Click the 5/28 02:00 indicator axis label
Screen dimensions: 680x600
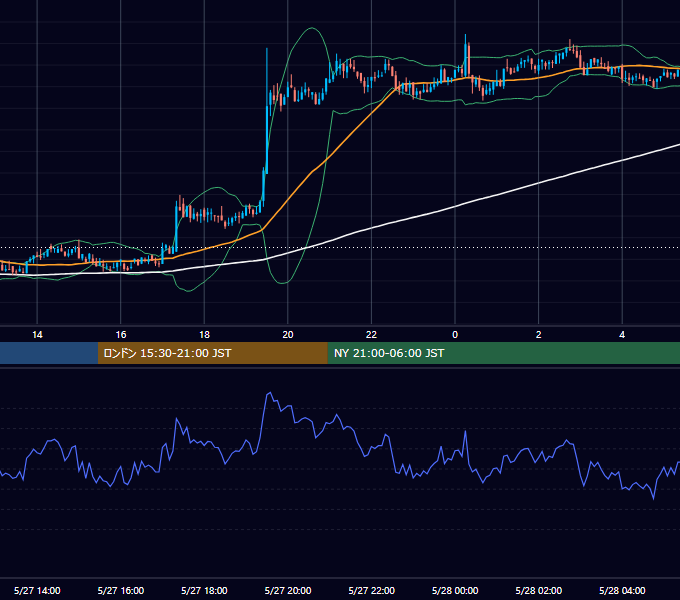click(x=539, y=590)
